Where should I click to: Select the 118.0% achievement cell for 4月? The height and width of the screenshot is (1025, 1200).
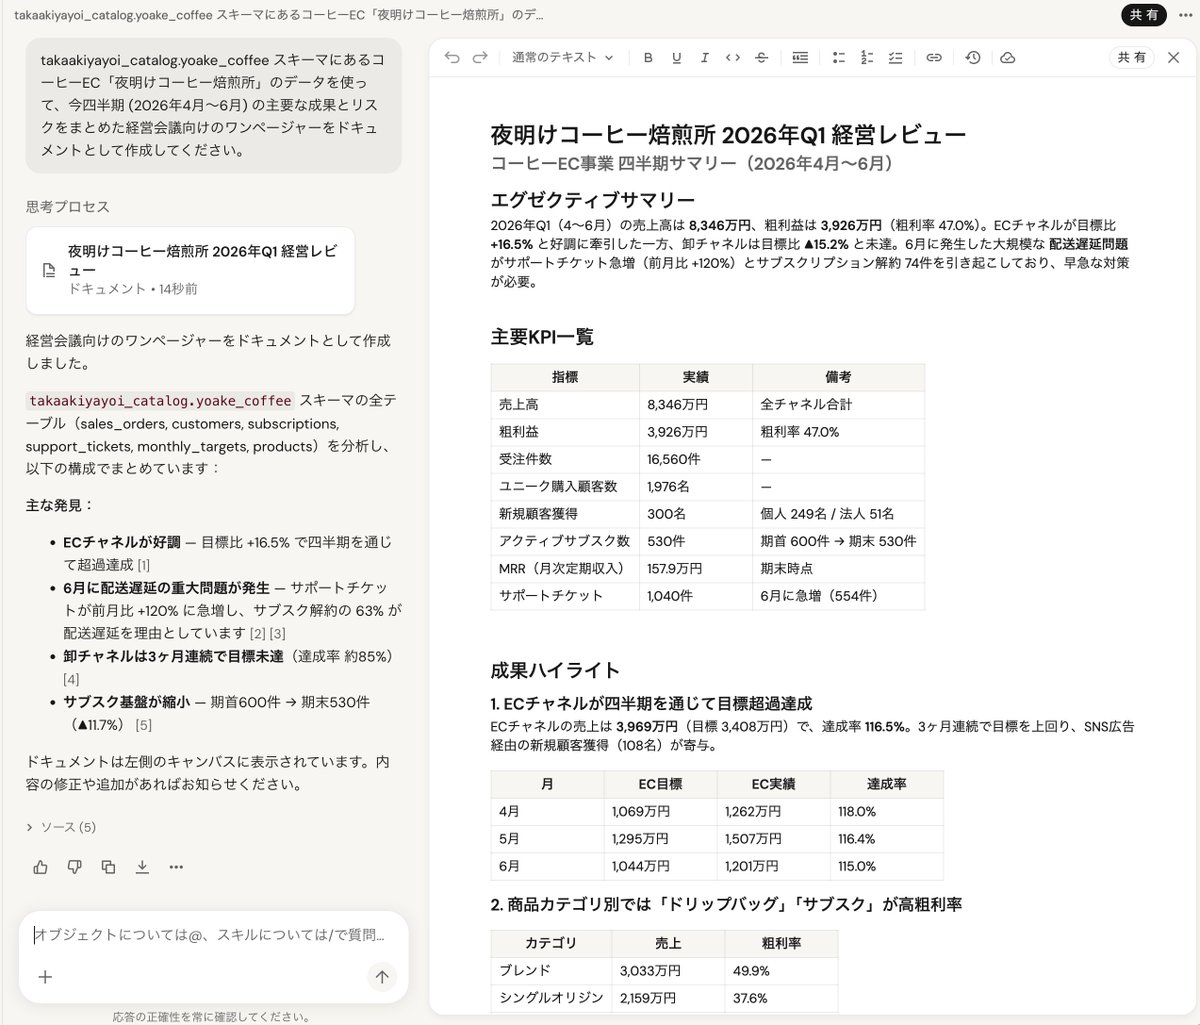pos(886,812)
